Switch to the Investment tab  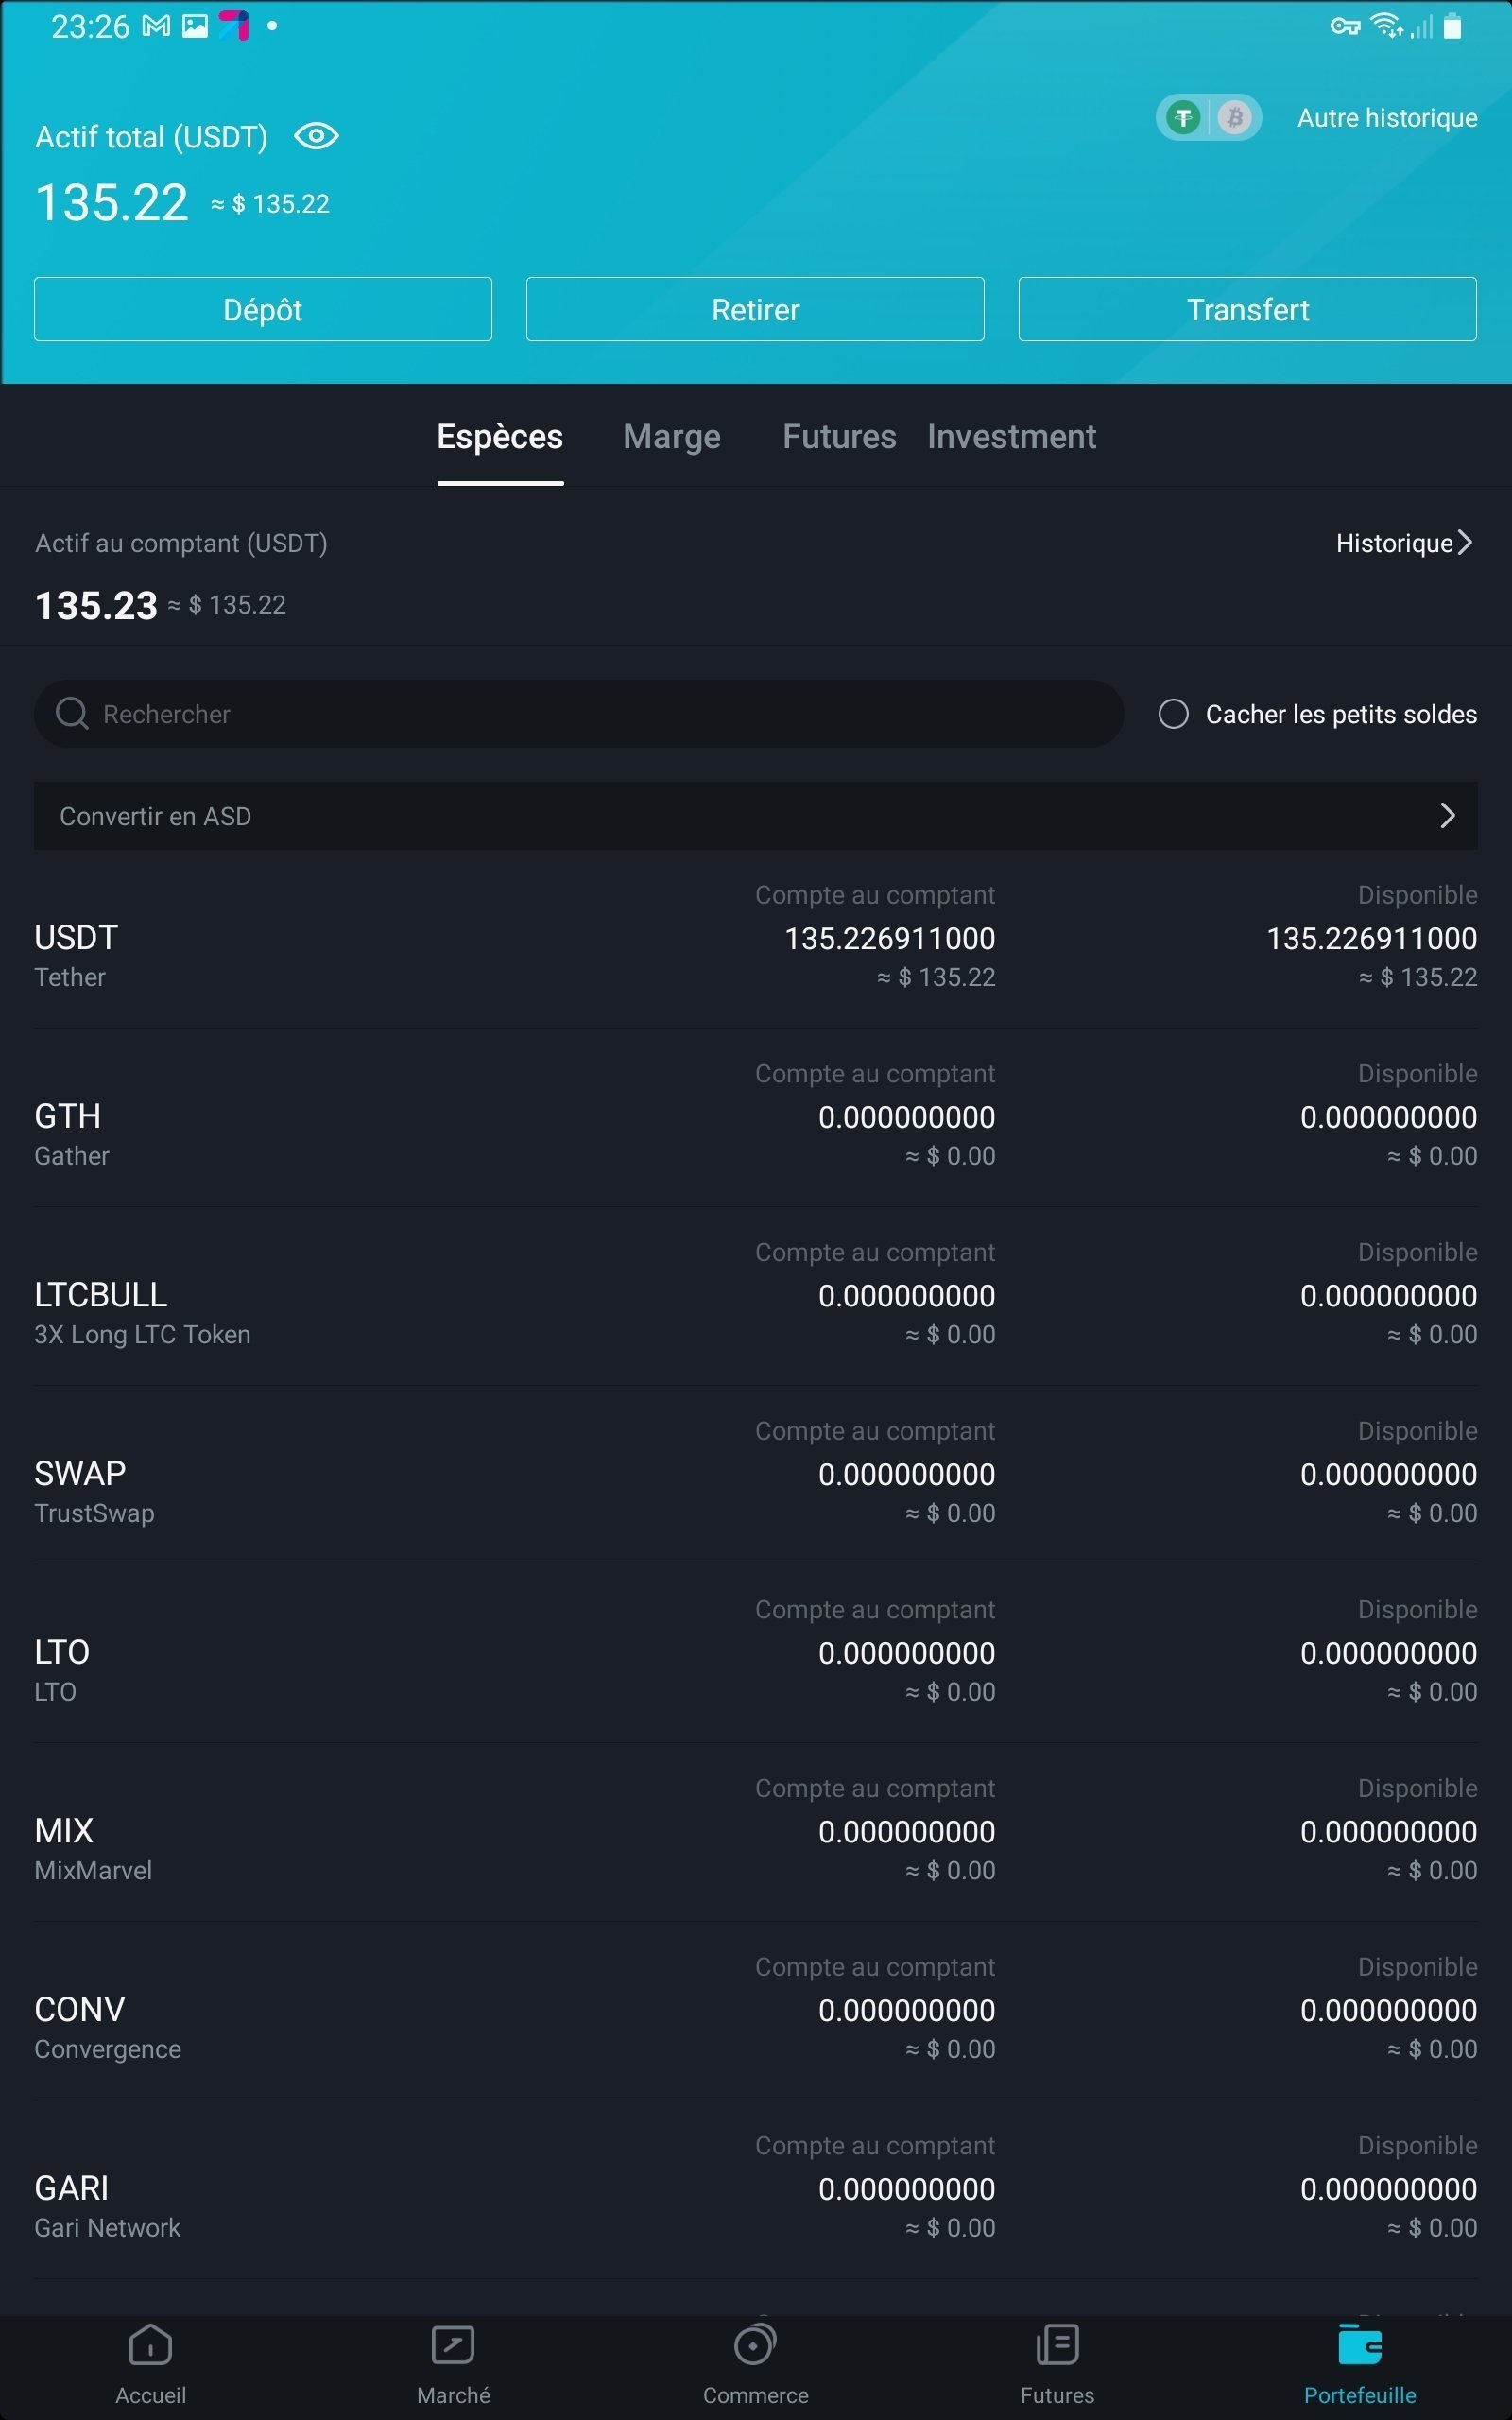(1011, 437)
